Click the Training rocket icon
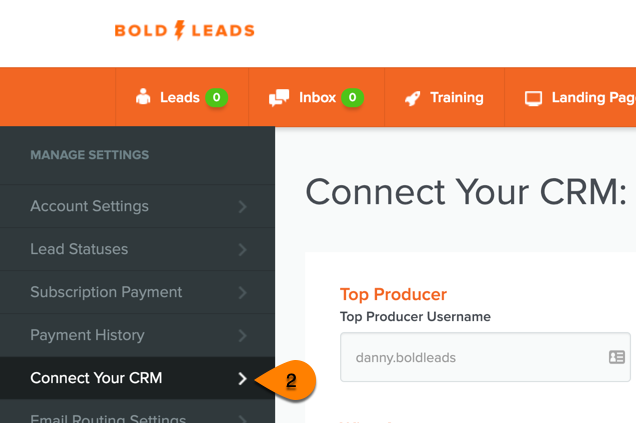636x423 pixels. [x=413, y=98]
